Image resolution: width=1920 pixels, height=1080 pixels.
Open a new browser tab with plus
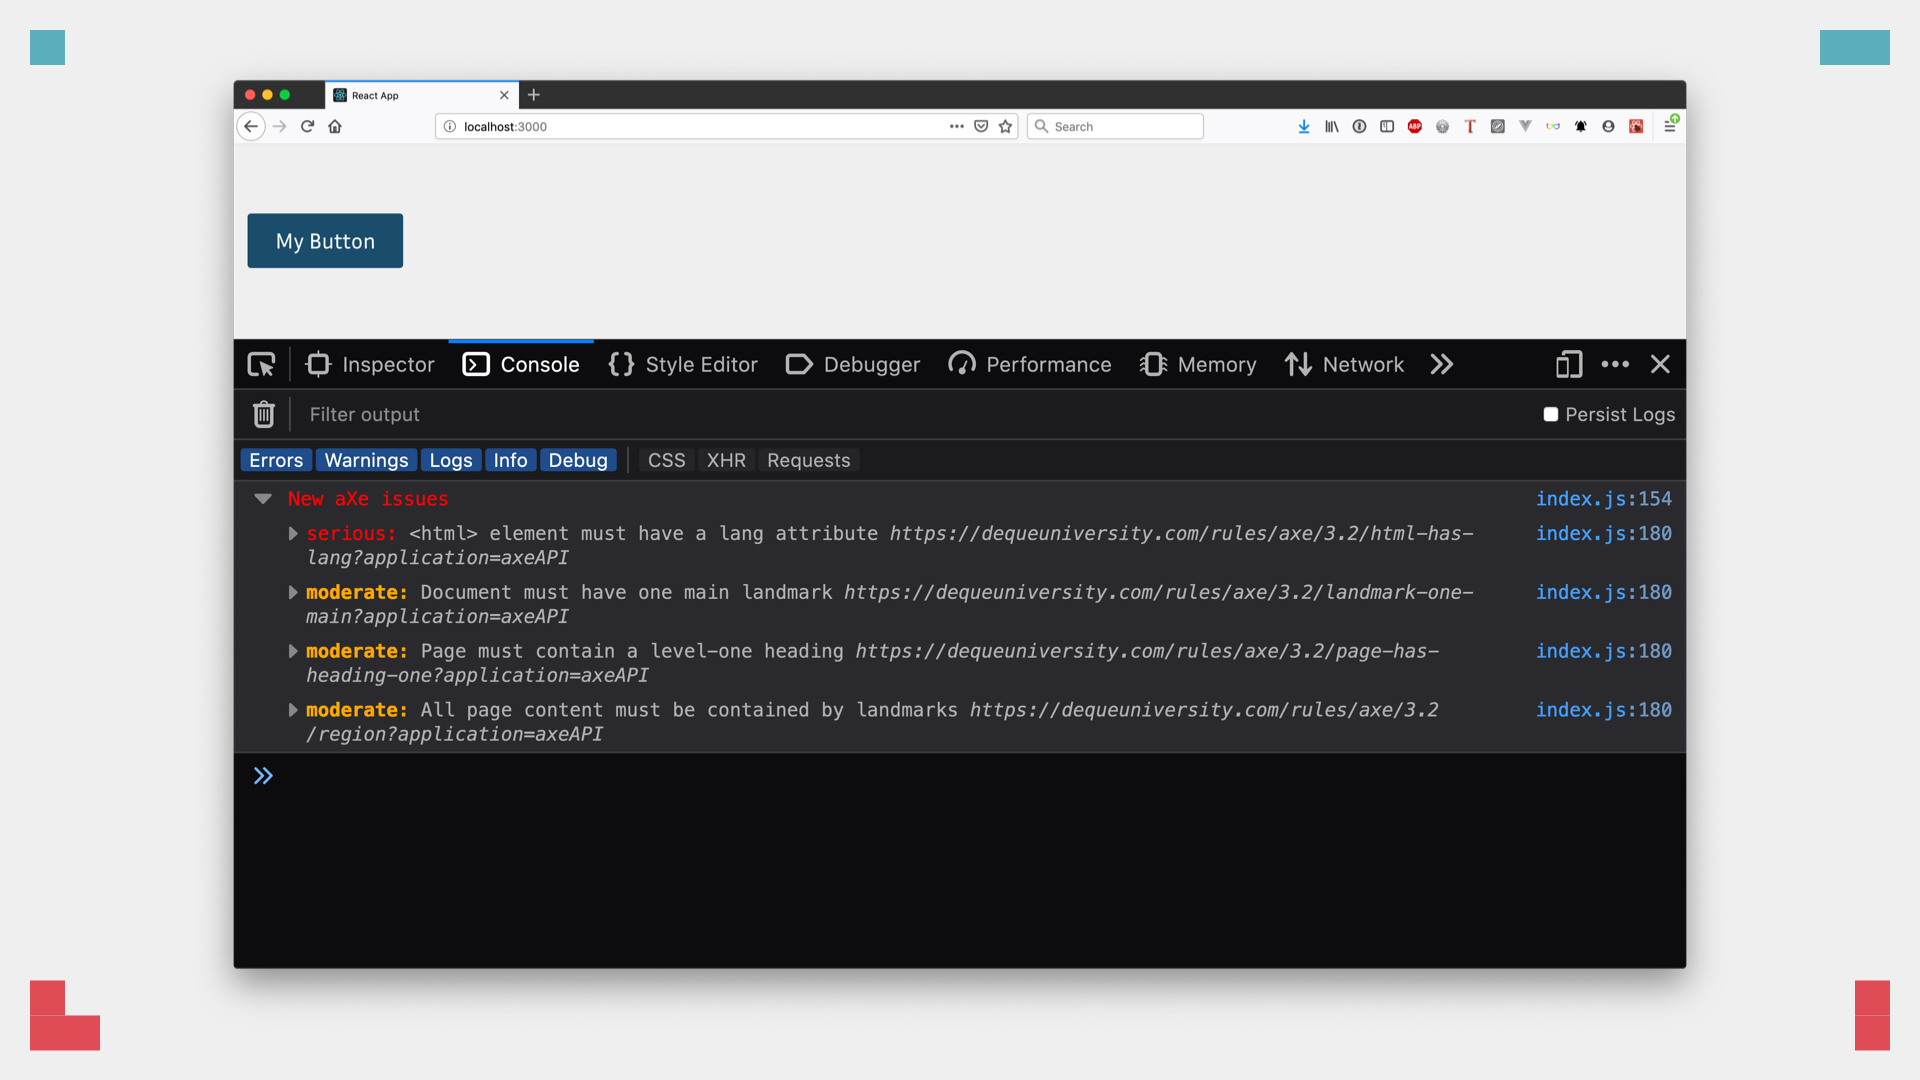534,95
